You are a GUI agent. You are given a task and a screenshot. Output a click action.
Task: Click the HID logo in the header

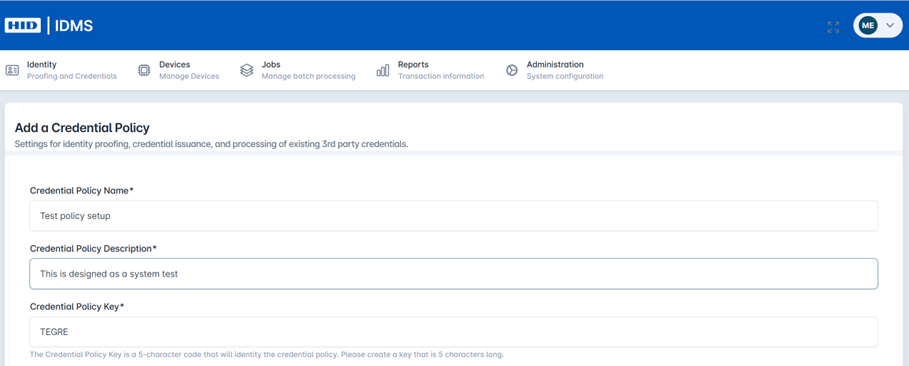[x=22, y=26]
